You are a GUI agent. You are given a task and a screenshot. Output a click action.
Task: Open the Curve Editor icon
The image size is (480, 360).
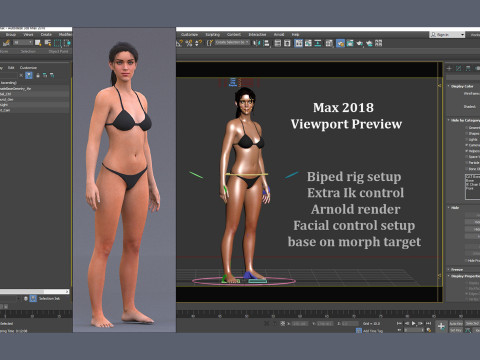pos(308,43)
